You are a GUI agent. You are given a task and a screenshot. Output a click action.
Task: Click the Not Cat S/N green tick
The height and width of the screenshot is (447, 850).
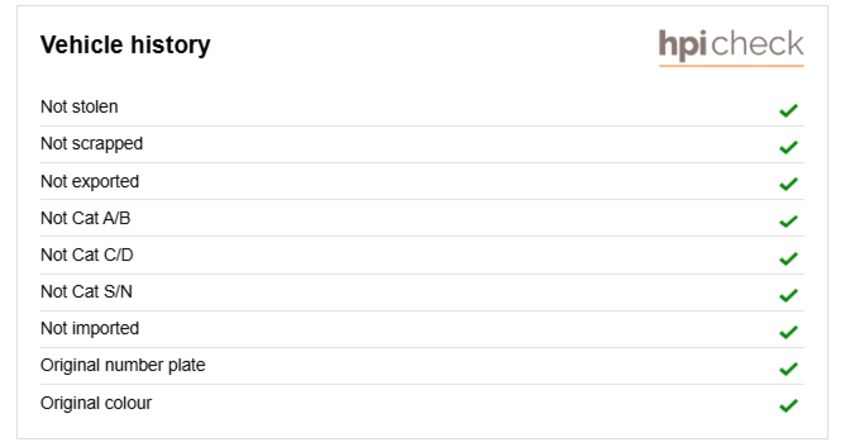pos(788,295)
